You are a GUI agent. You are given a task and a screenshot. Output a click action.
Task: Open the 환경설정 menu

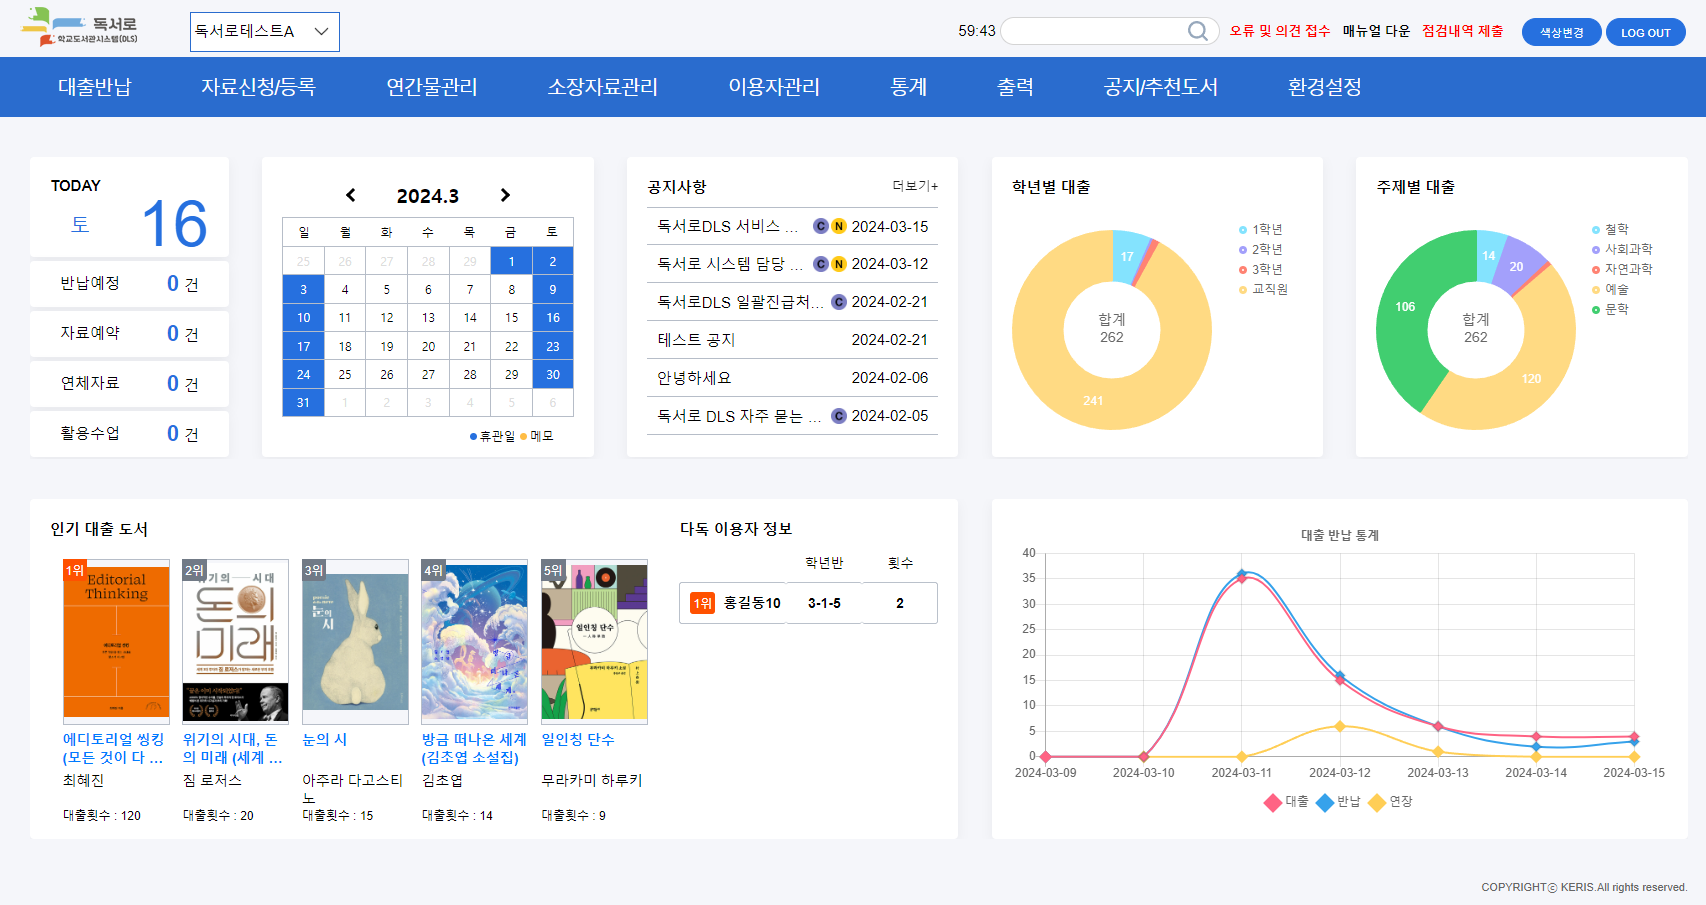point(1324,87)
